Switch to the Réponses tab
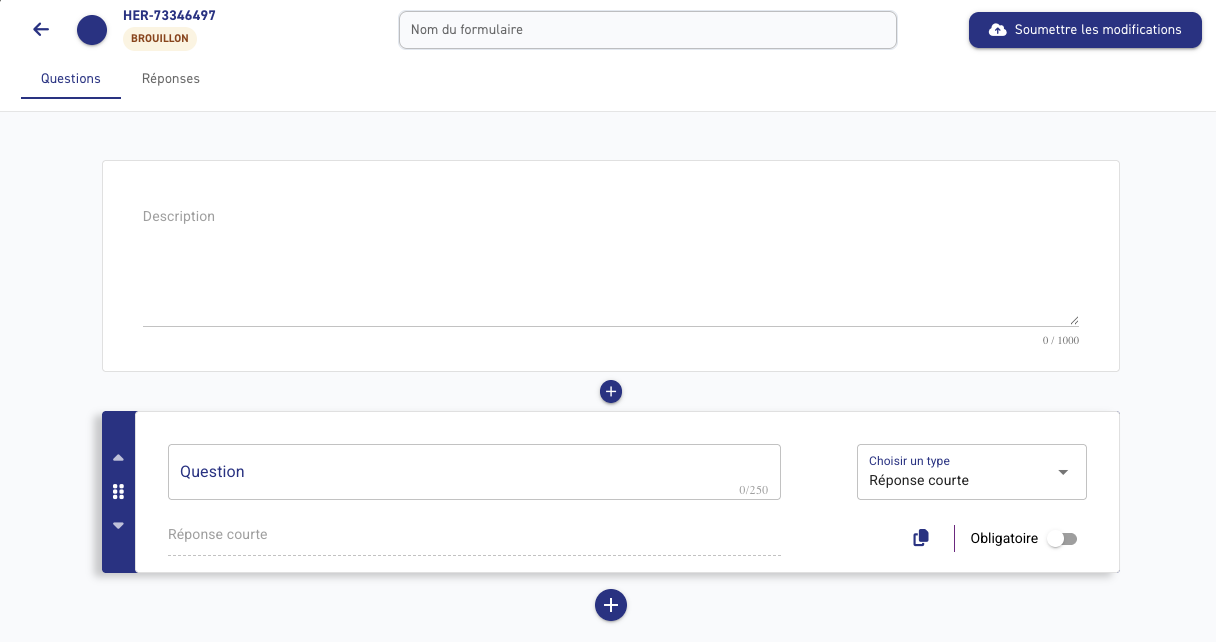The image size is (1216, 642). (x=171, y=79)
